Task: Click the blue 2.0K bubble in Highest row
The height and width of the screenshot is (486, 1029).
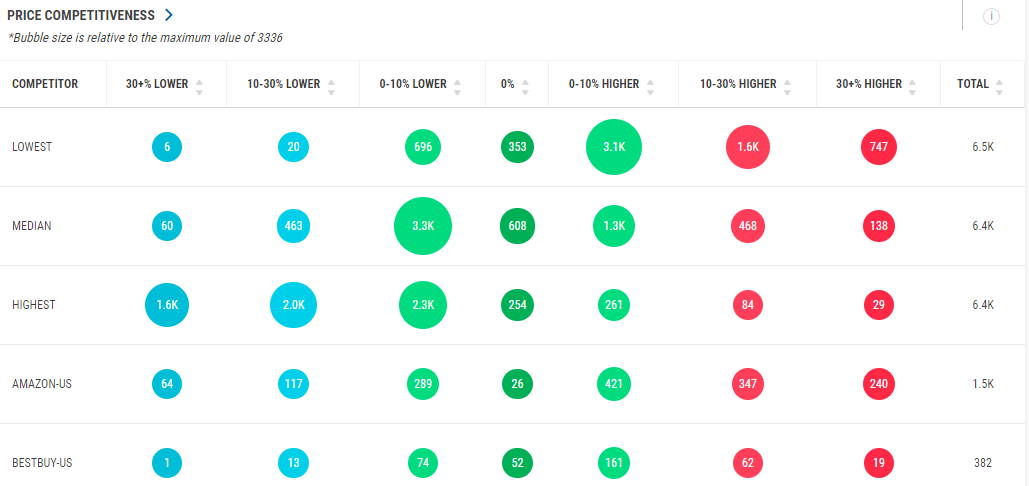Action: [x=293, y=305]
